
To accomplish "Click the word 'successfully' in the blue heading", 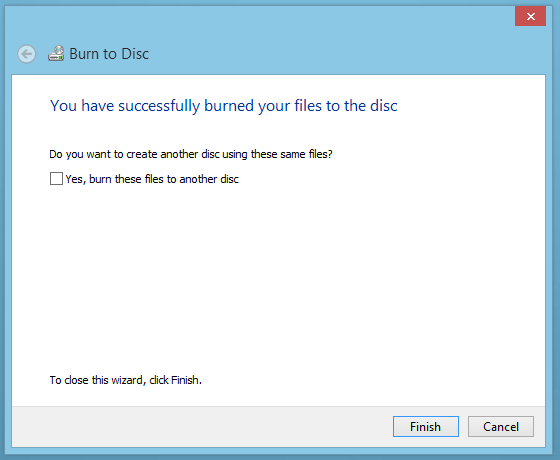I will tap(159, 106).
